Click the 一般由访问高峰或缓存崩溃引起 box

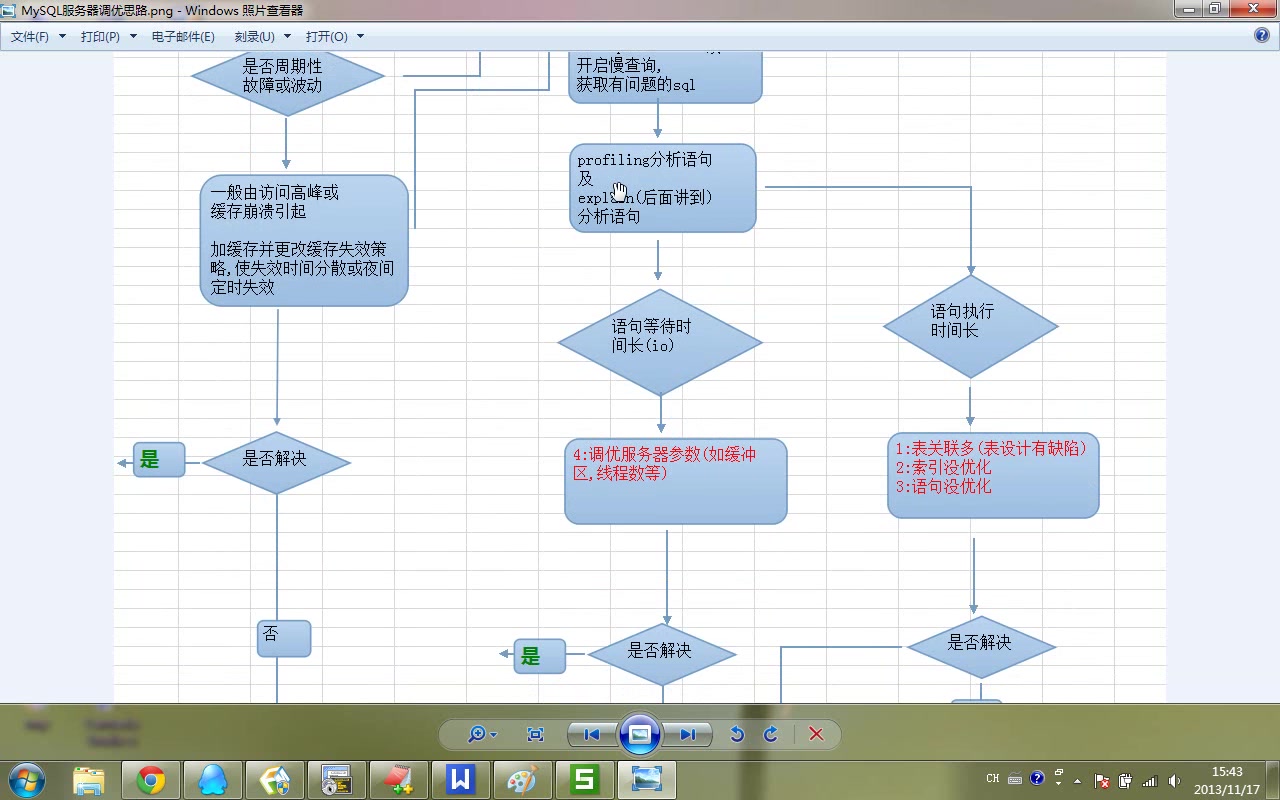[304, 240]
